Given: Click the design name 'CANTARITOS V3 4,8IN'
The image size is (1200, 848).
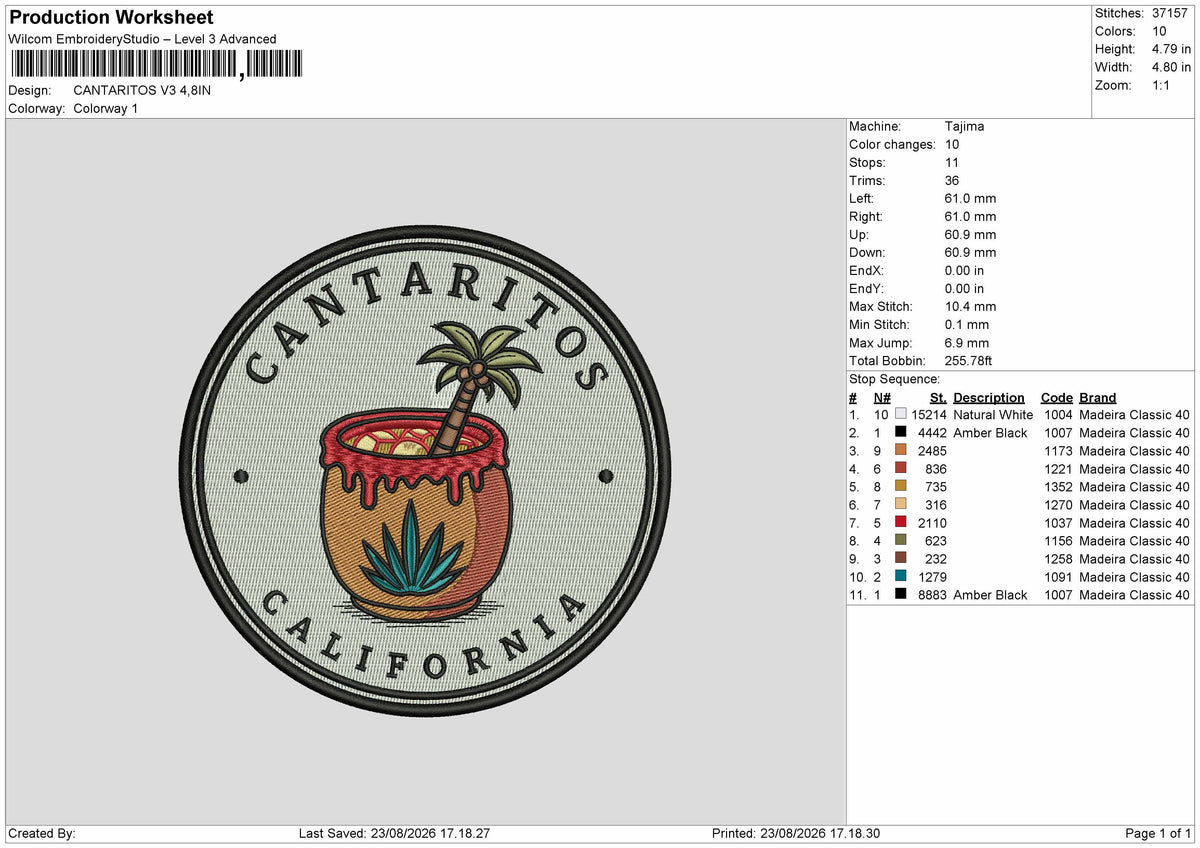Looking at the screenshot, I should point(142,90).
